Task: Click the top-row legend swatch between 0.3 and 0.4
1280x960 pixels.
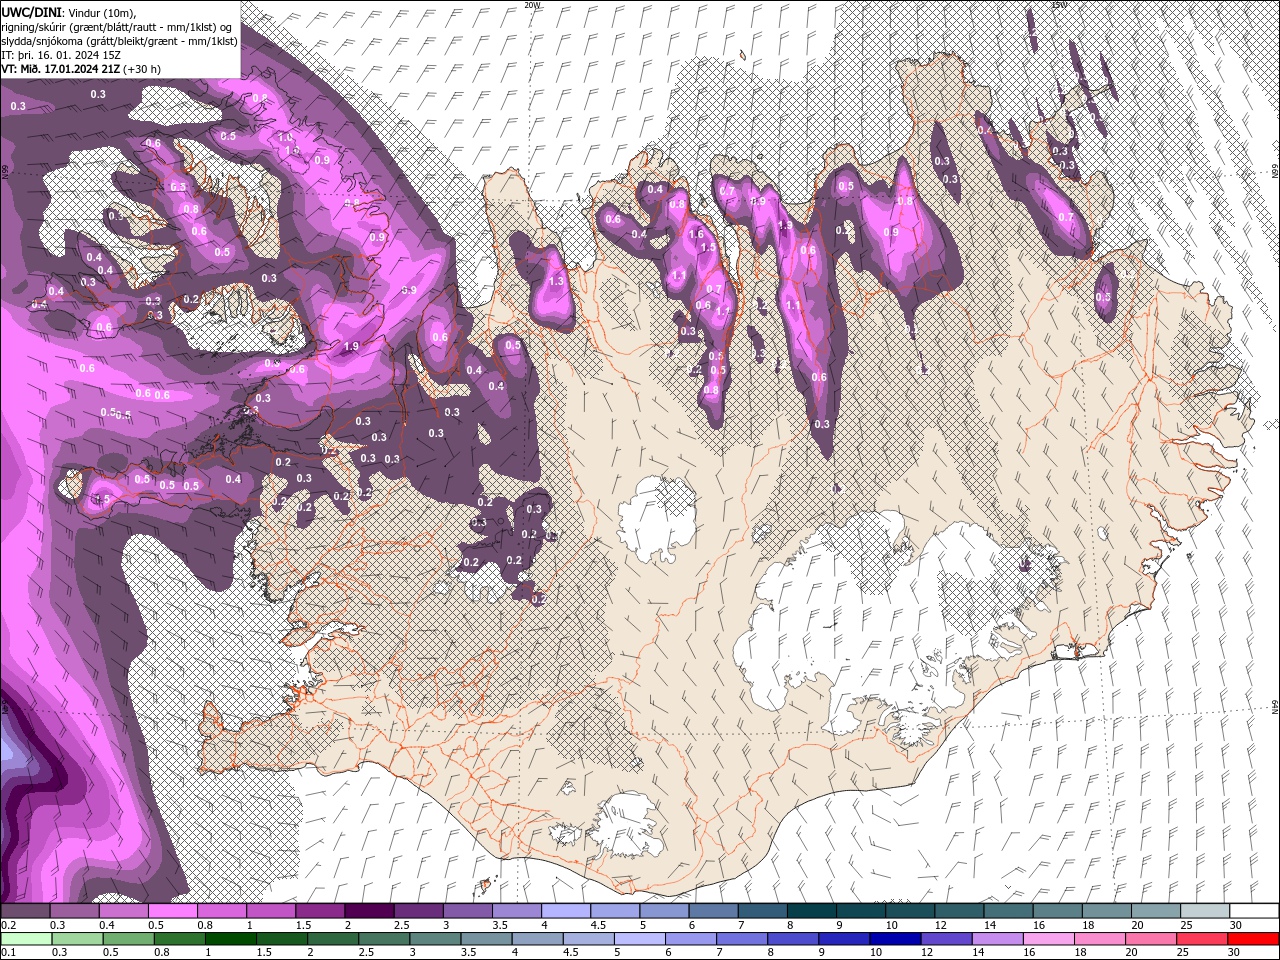Action: [74, 911]
